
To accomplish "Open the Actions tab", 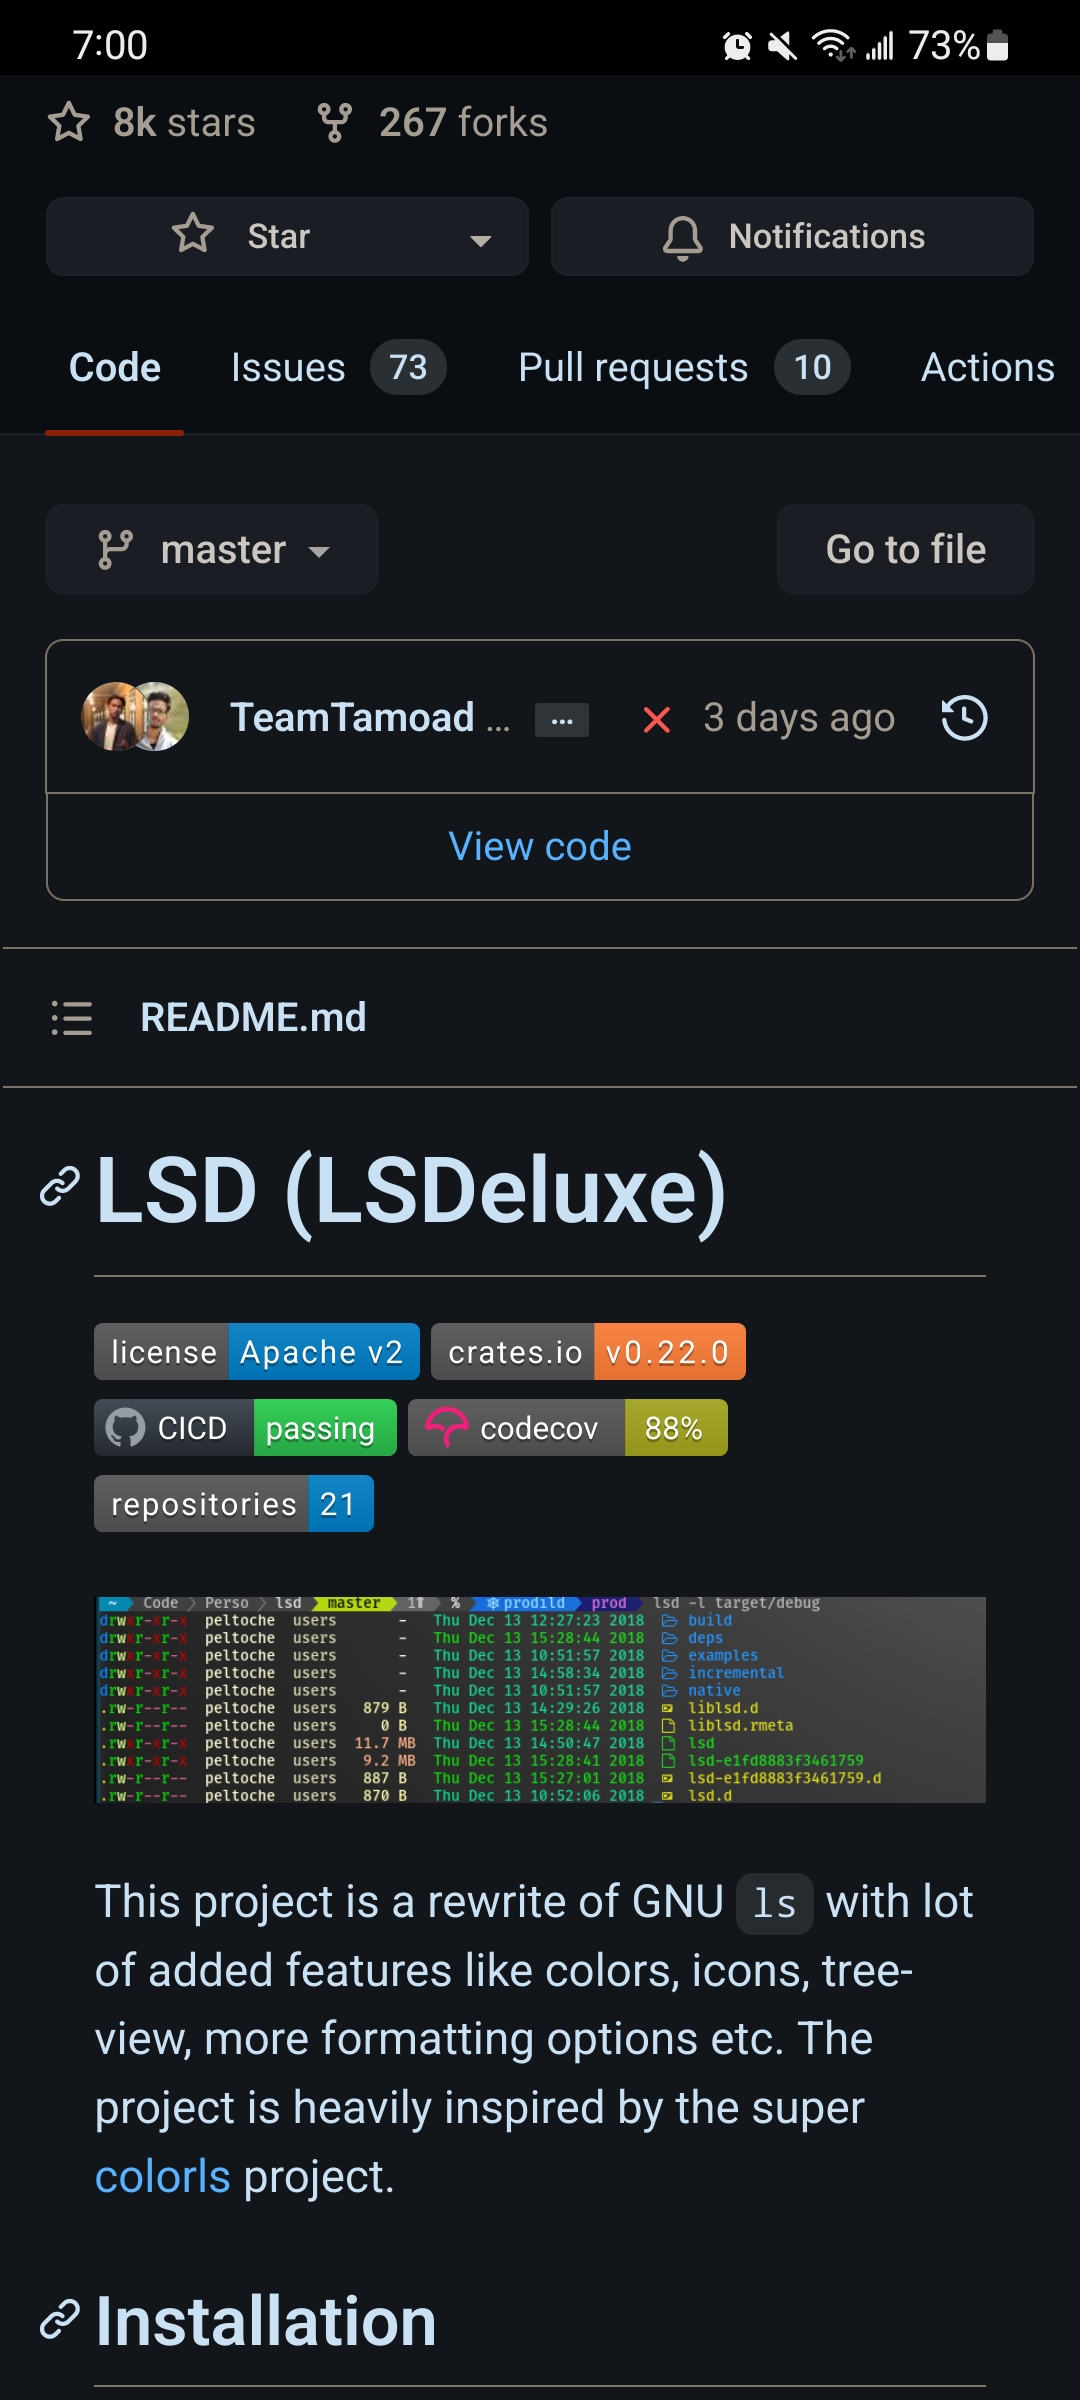I will pyautogui.click(x=987, y=368).
